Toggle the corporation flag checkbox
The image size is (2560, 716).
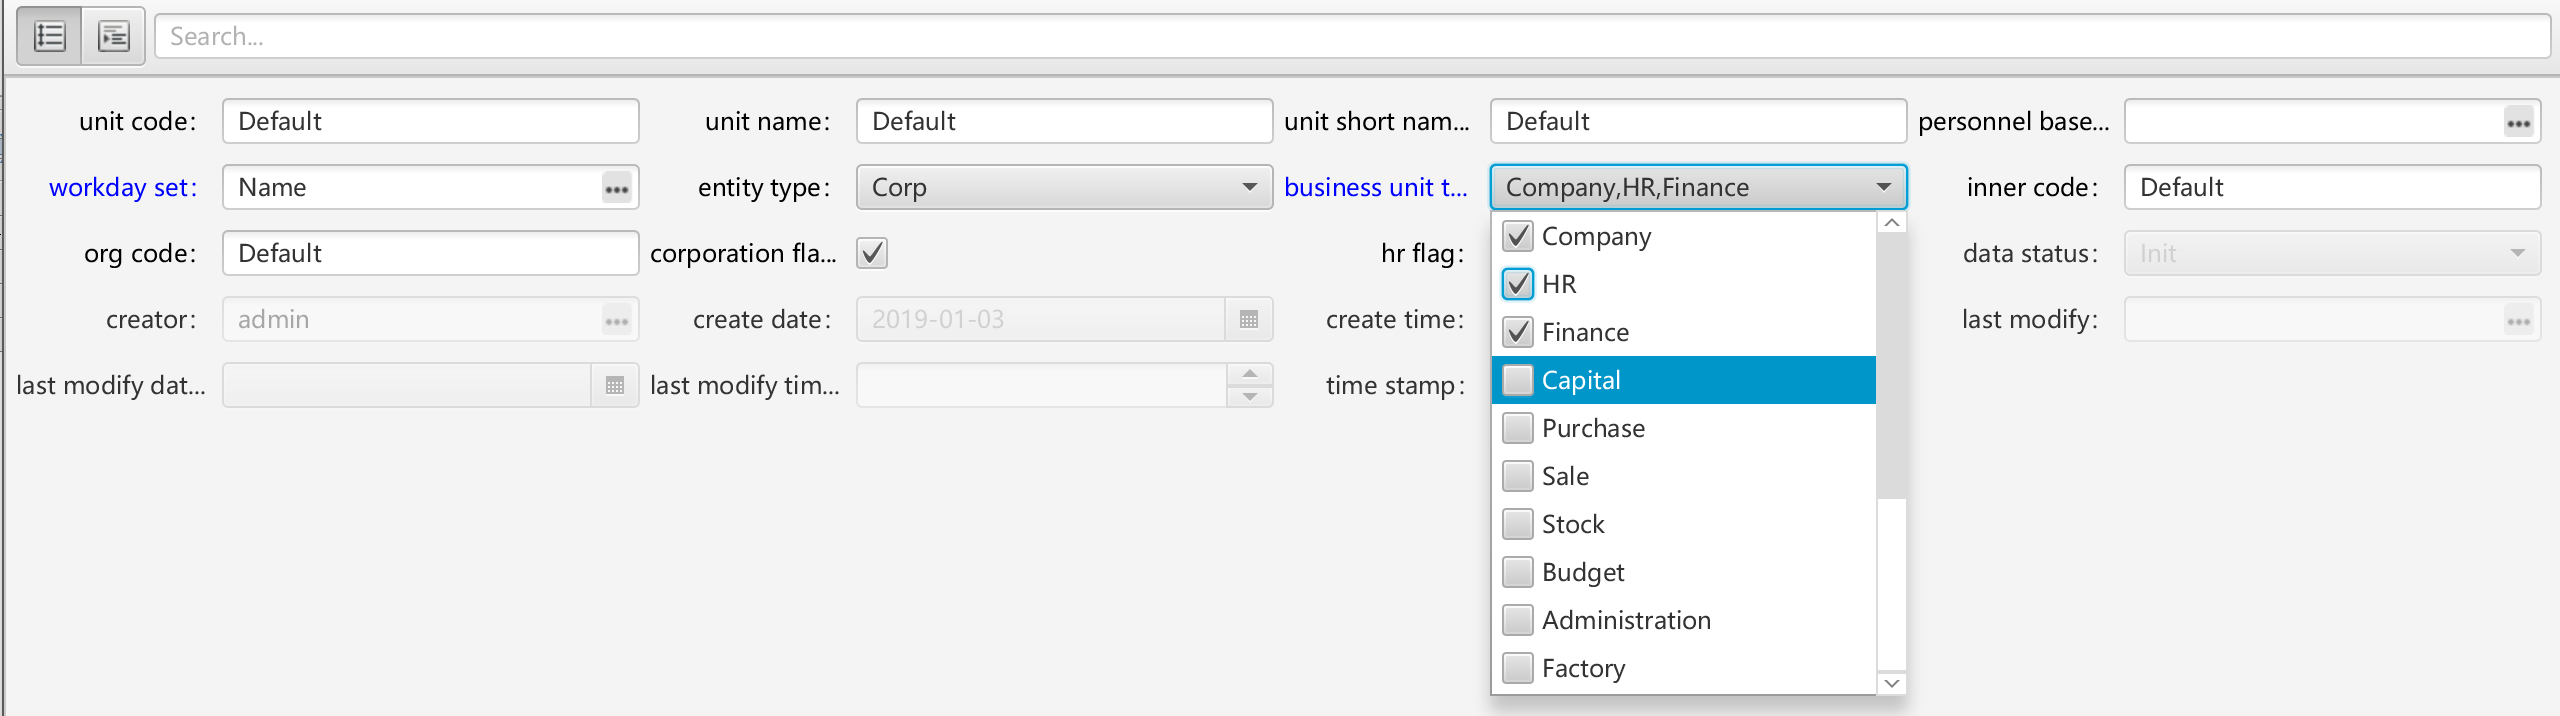(x=872, y=253)
